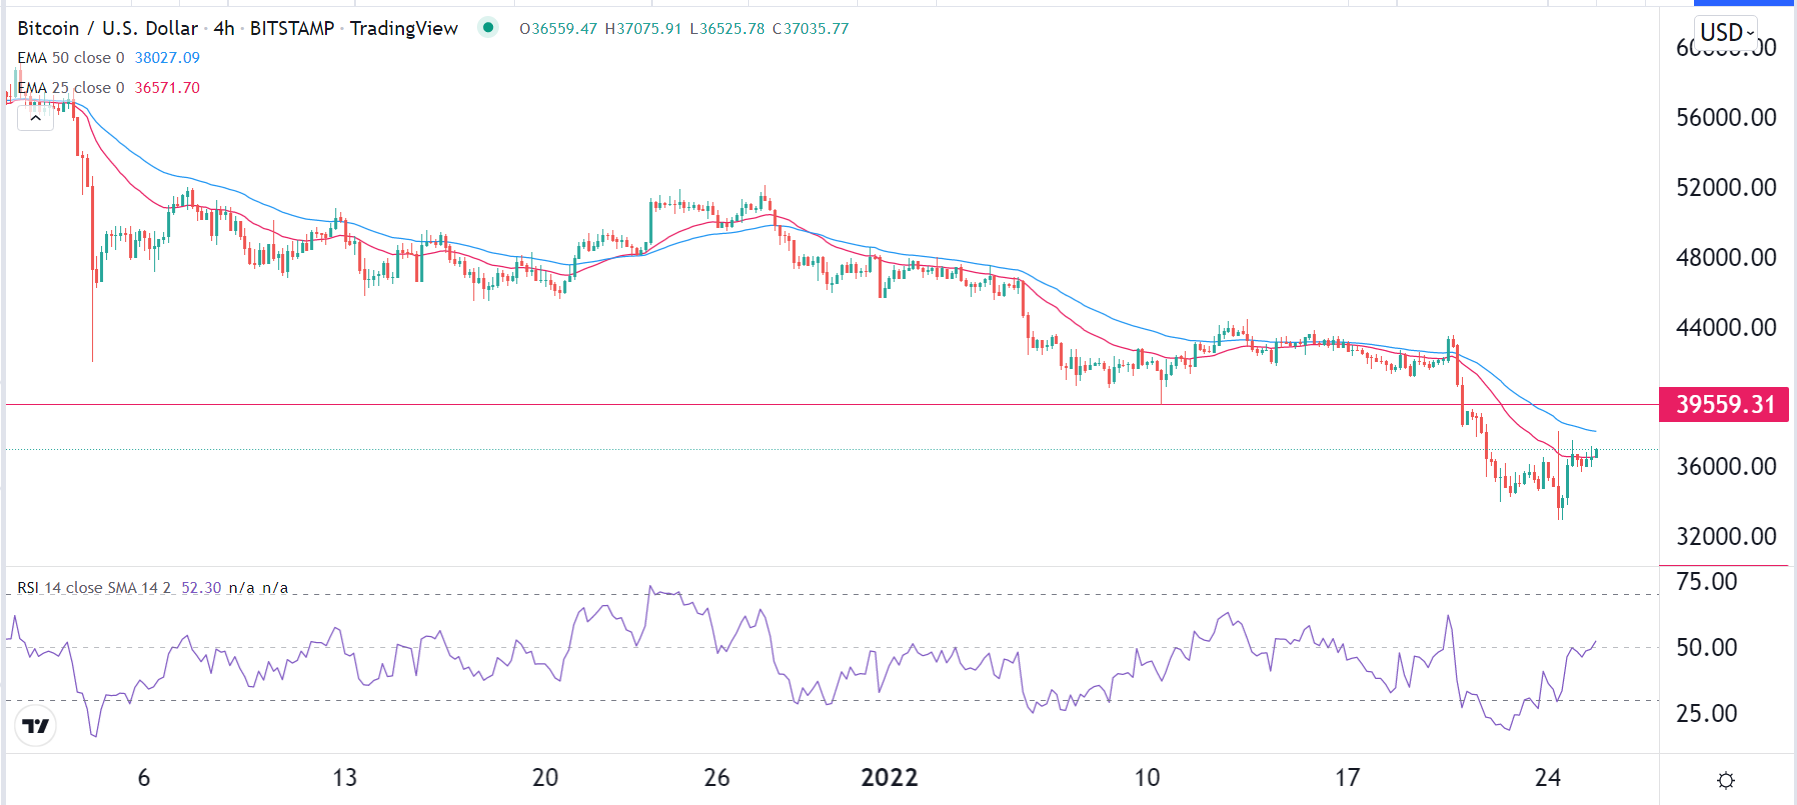Screen dimensions: 1797x805
Task: Click the 2022 label on time axis
Action: [889, 778]
